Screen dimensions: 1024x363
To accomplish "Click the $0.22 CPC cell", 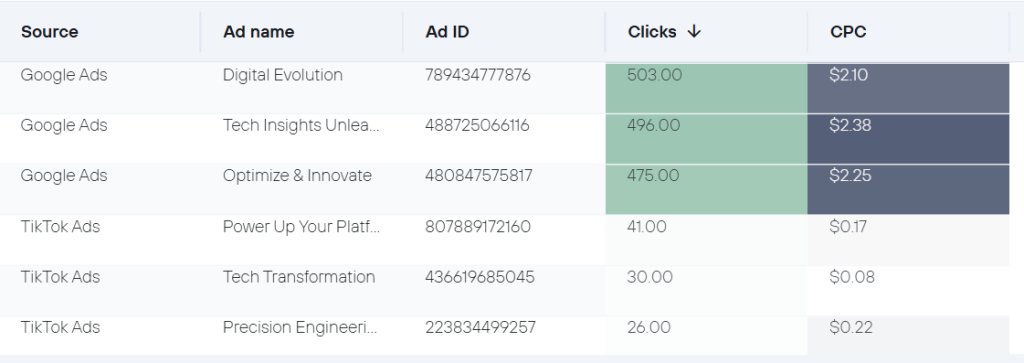I will point(908,336).
